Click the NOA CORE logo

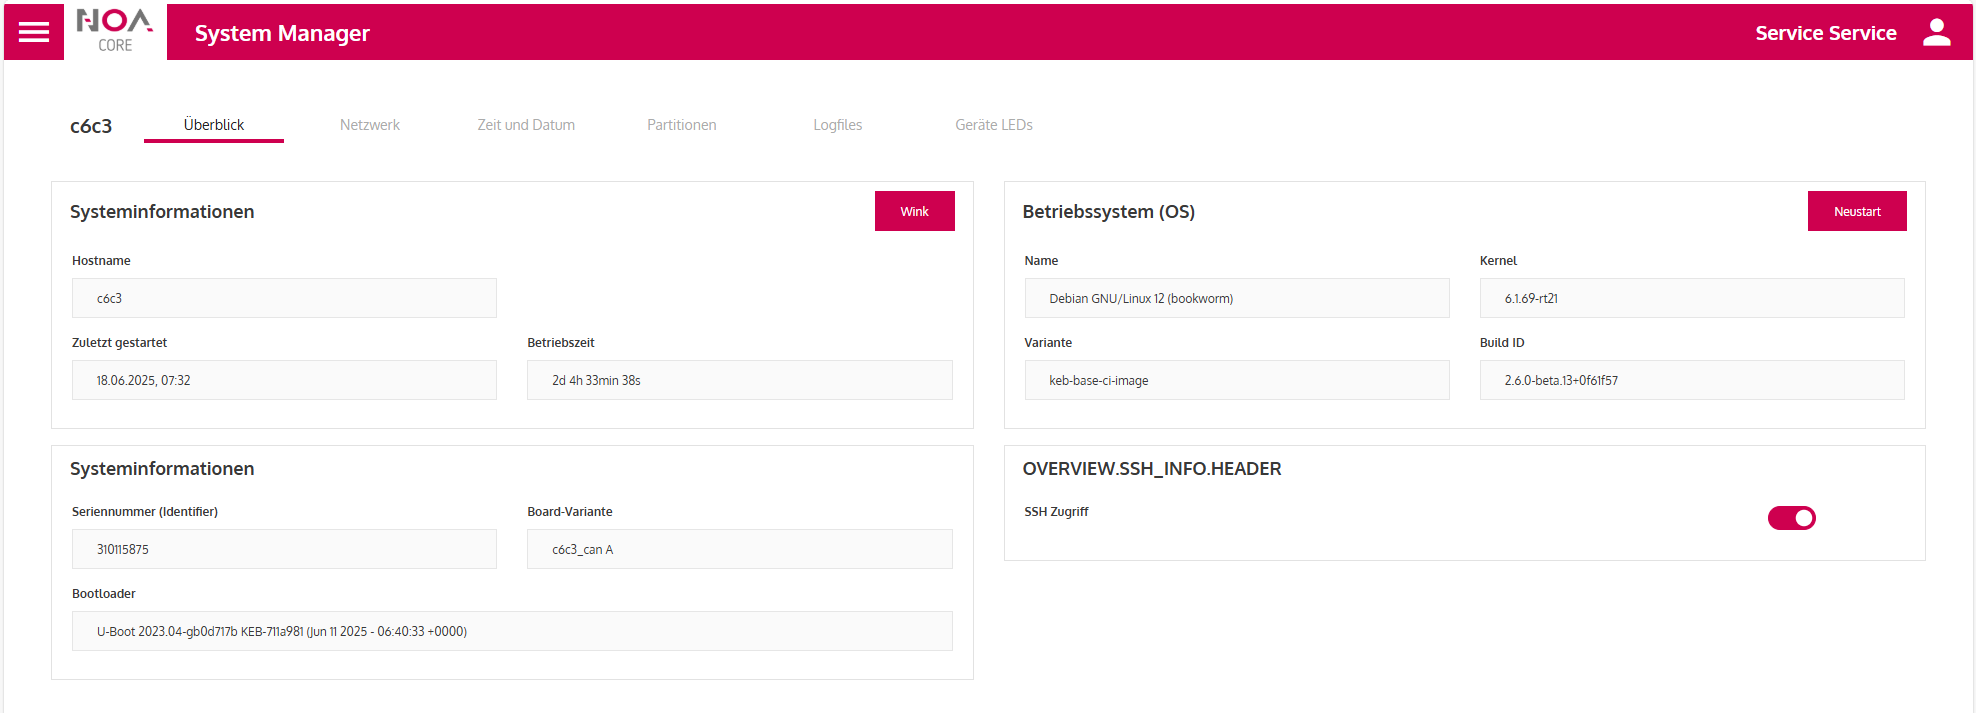(115, 31)
